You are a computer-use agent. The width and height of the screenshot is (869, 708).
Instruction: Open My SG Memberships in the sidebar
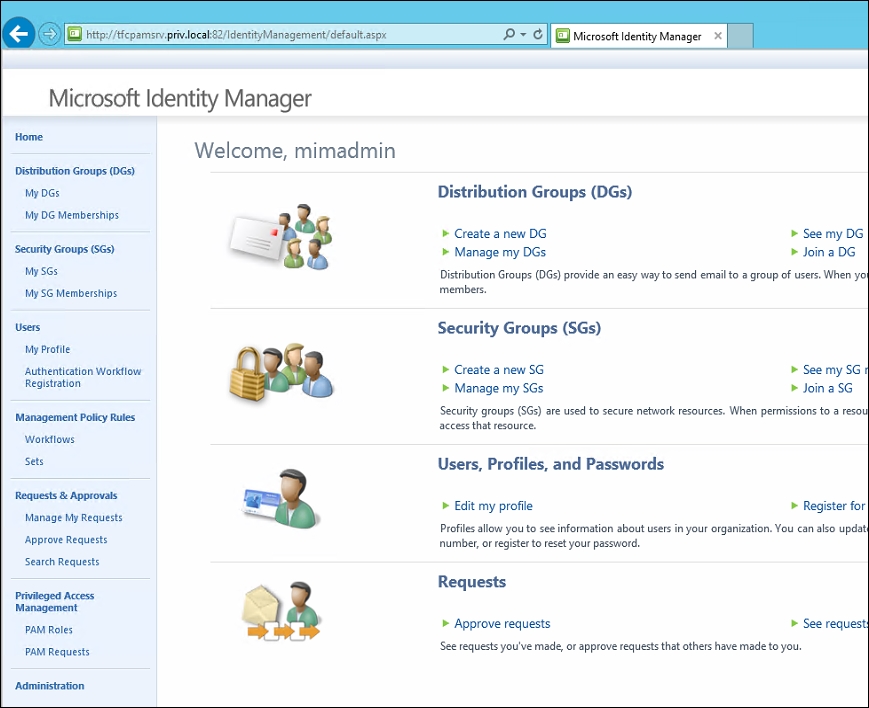tap(71, 293)
